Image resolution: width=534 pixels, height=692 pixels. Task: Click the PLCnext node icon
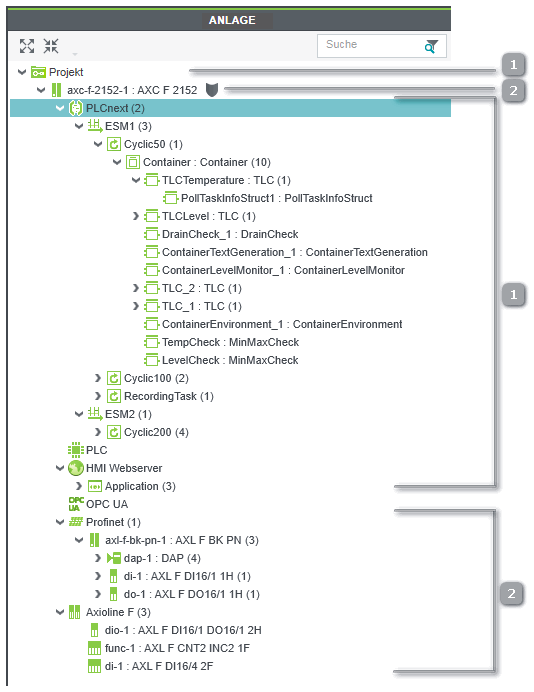pyautogui.click(x=76, y=108)
